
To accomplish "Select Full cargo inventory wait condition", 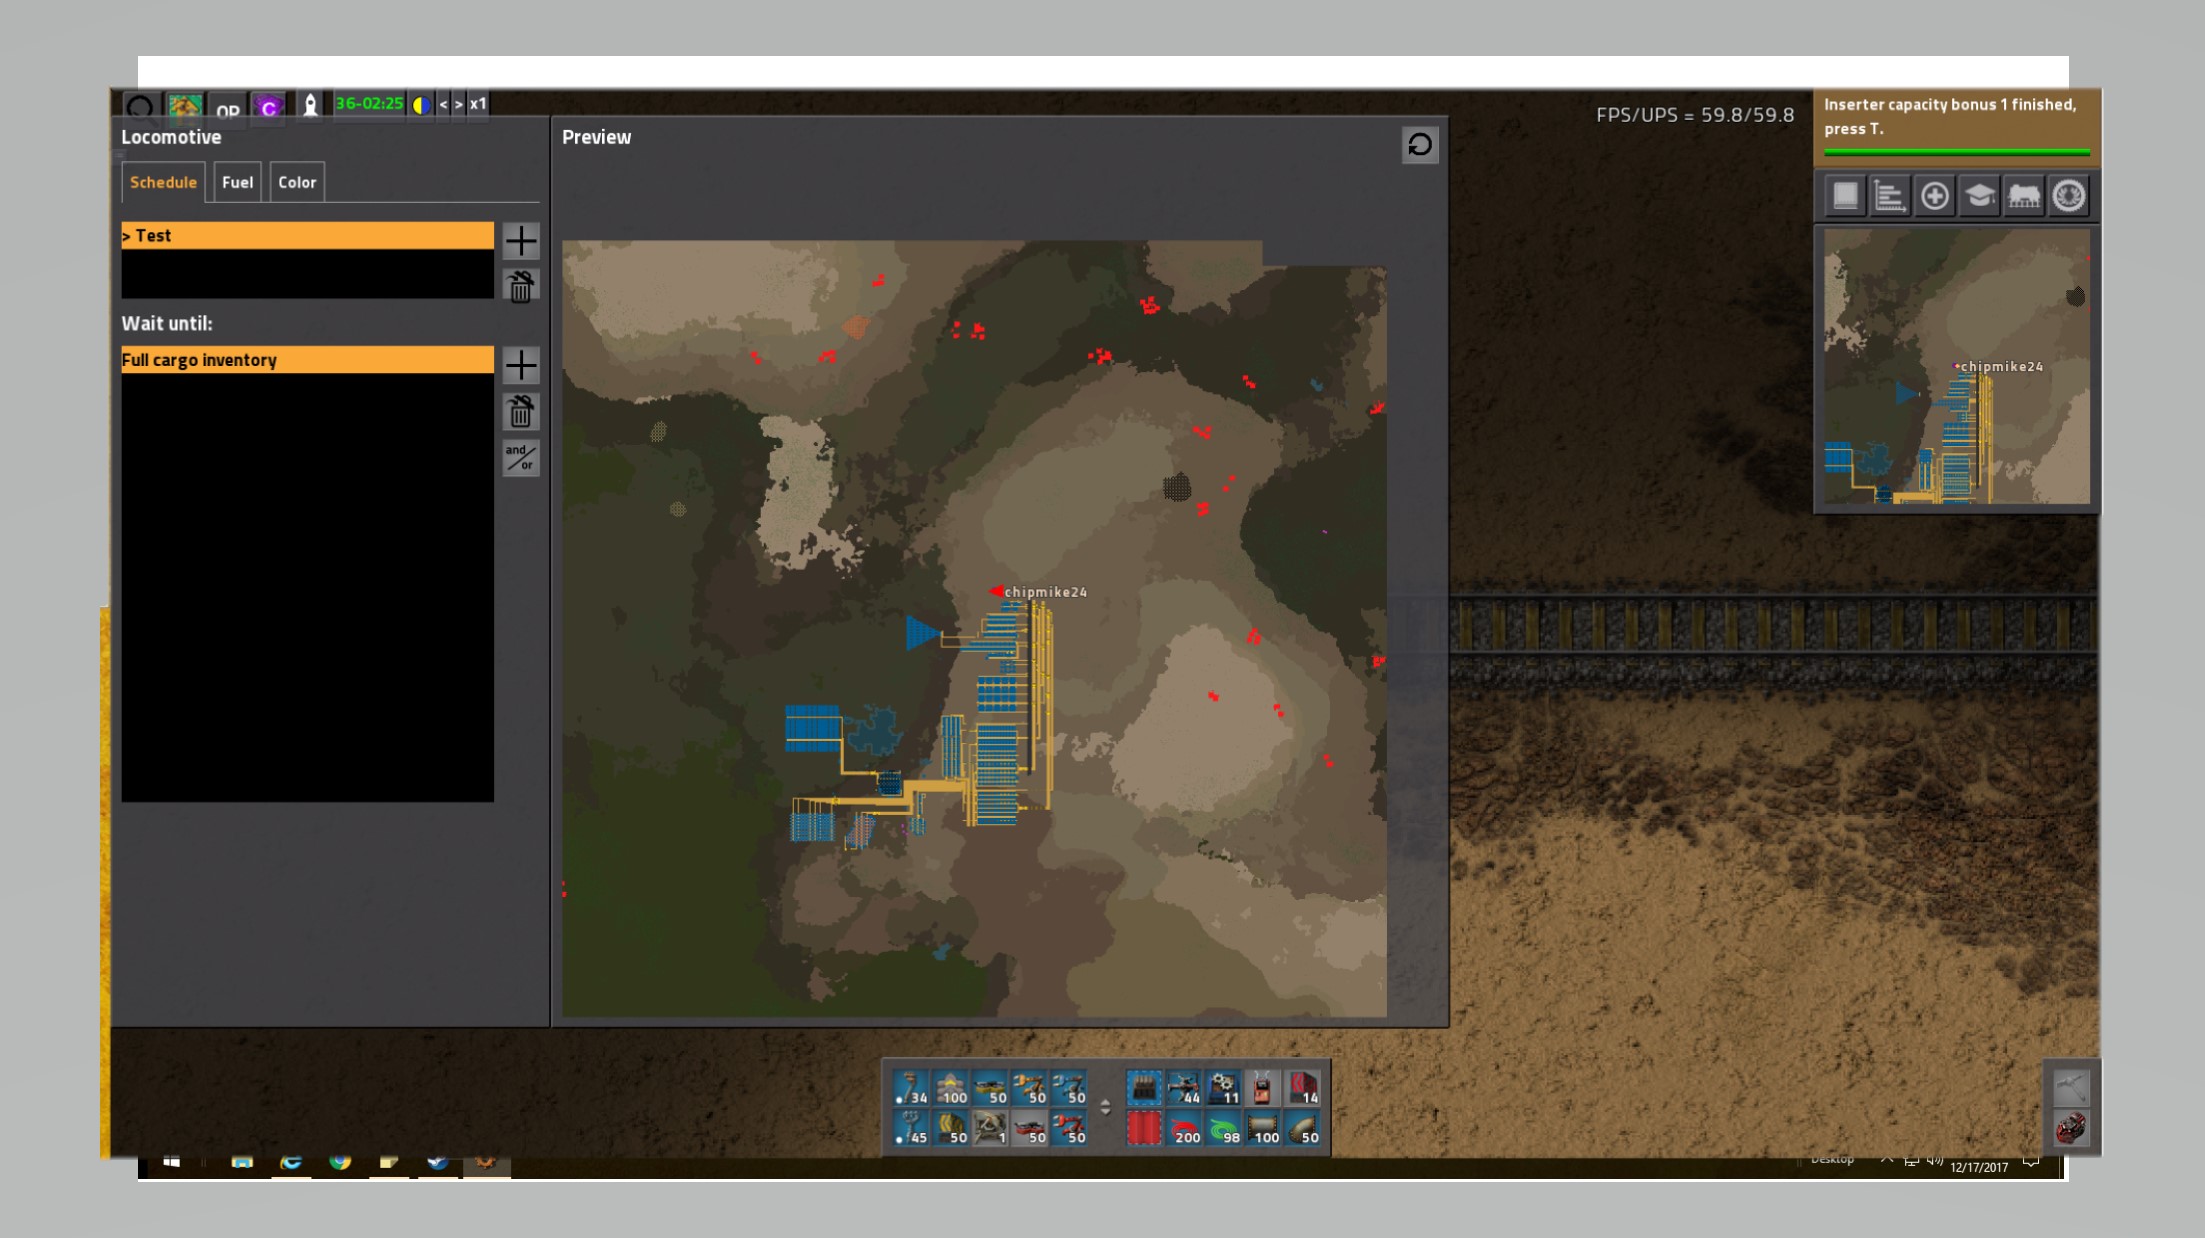I will point(307,360).
